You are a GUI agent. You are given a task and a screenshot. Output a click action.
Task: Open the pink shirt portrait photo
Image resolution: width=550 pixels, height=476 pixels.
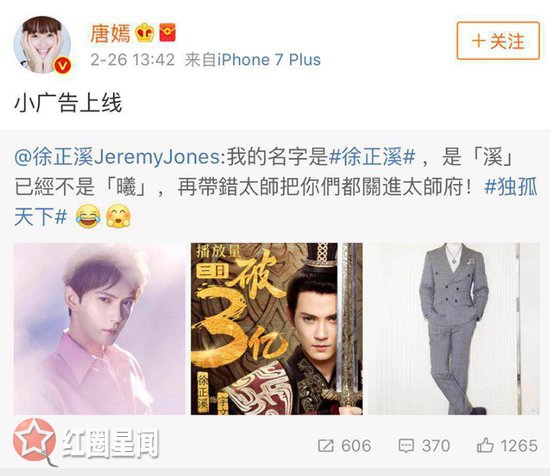click(99, 329)
